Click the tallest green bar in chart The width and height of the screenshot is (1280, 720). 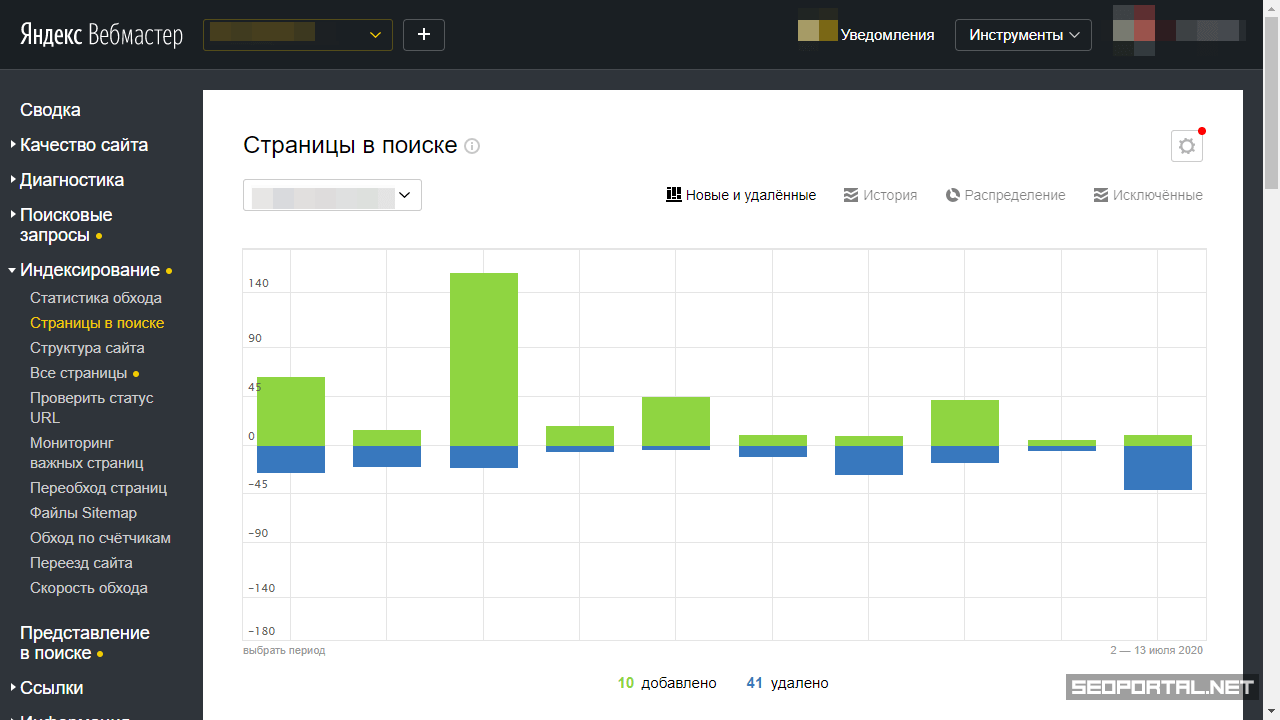coord(483,358)
